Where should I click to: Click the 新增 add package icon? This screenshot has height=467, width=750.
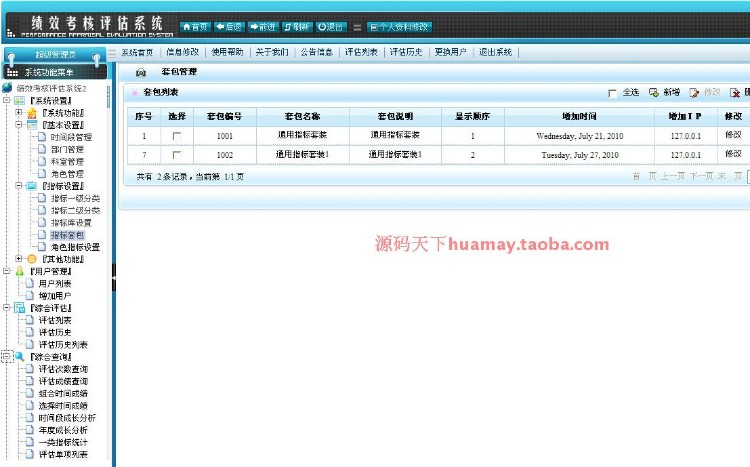[653, 92]
